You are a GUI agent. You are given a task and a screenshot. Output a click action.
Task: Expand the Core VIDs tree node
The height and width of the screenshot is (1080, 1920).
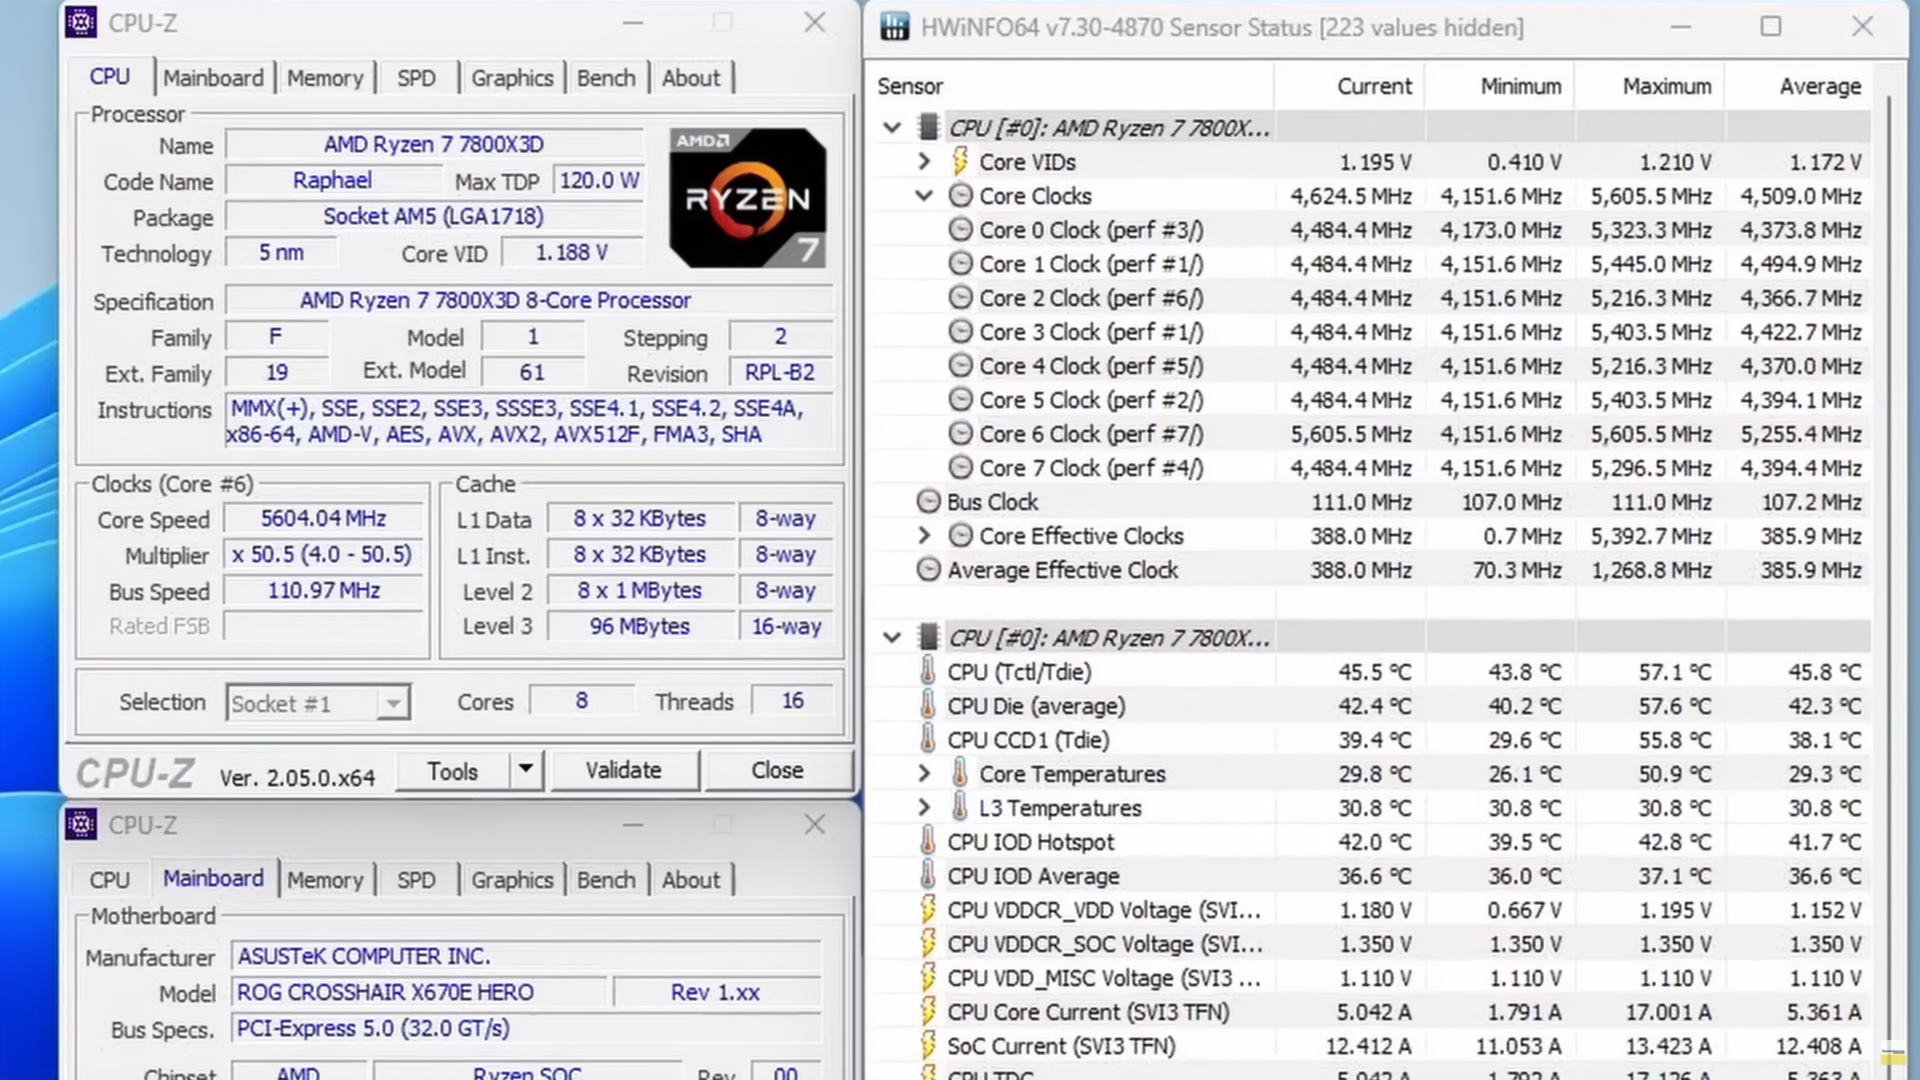[x=924, y=161]
